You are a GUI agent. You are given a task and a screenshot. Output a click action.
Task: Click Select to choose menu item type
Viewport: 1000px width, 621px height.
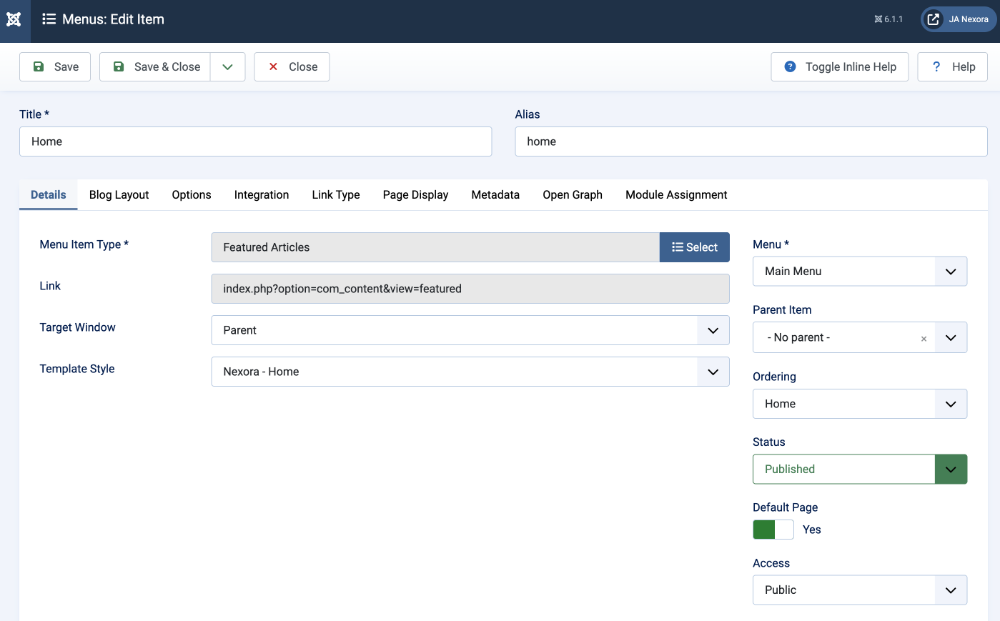(x=695, y=247)
